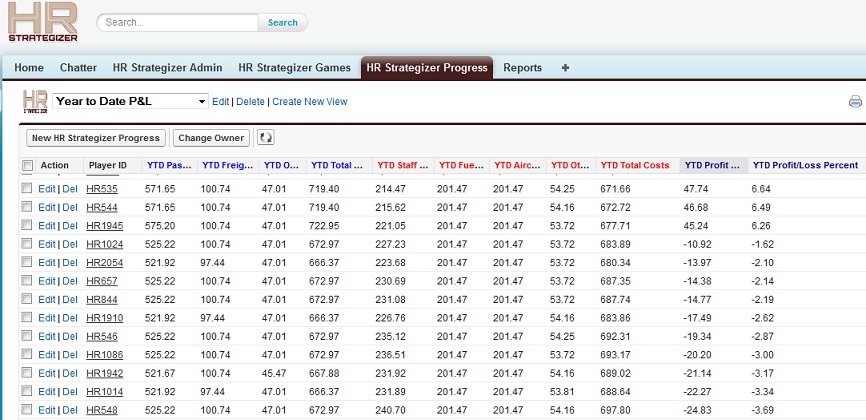The width and height of the screenshot is (866, 420).
Task: Click the HR Strategizer logo
Action: coord(43,22)
